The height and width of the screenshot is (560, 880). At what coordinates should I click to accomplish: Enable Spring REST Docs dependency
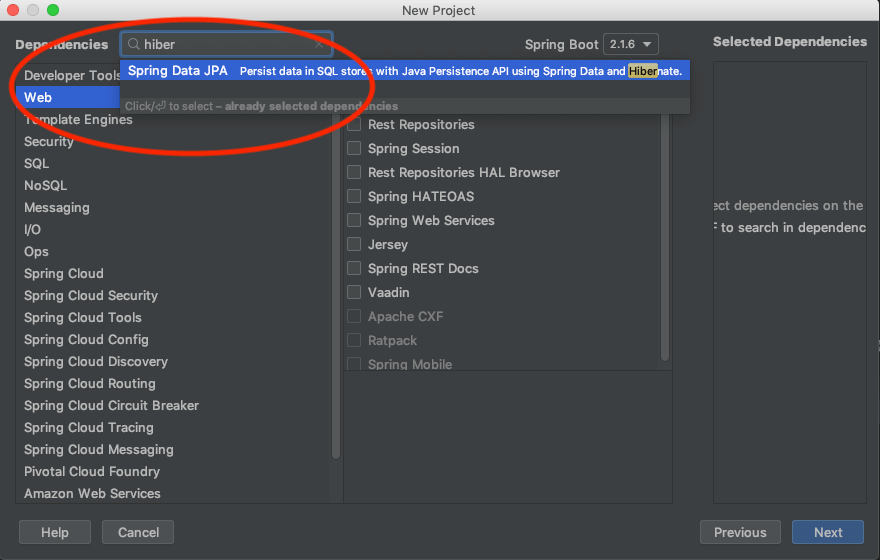pos(354,269)
